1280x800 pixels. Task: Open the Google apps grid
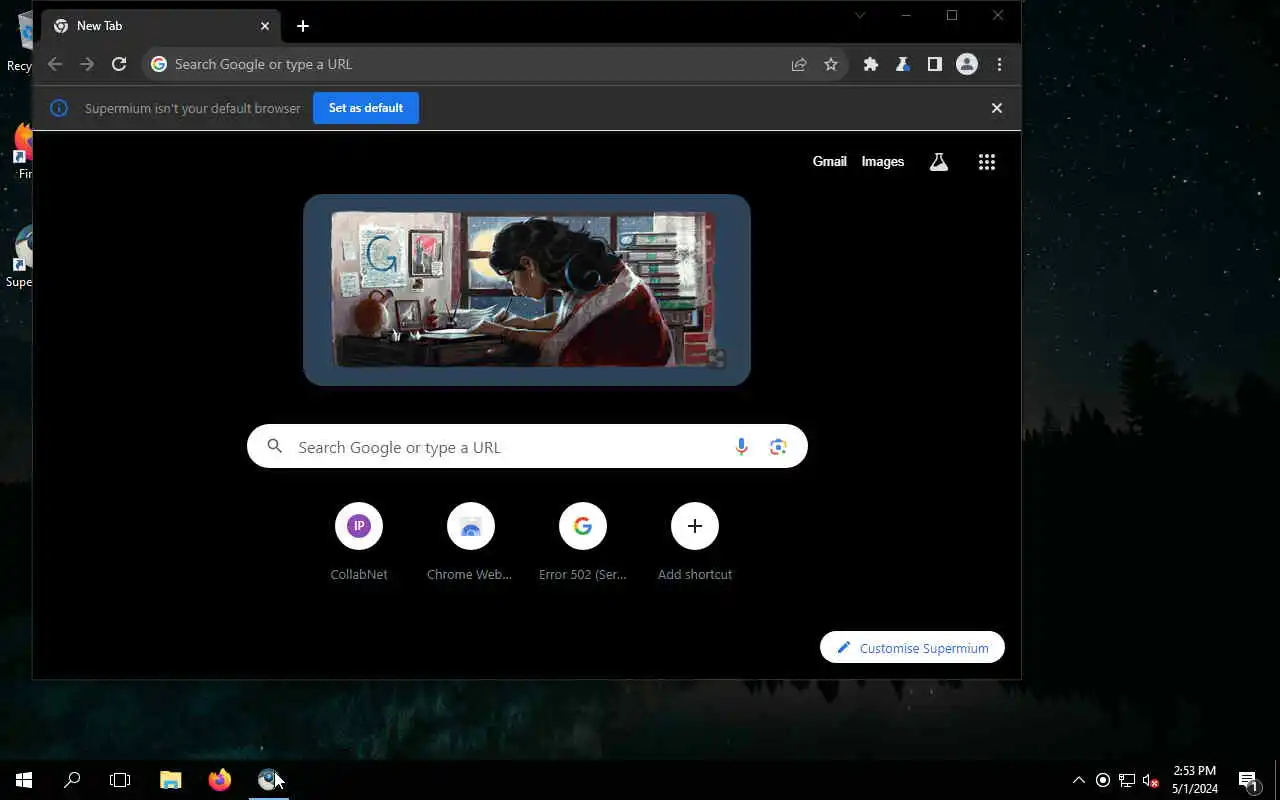click(987, 162)
